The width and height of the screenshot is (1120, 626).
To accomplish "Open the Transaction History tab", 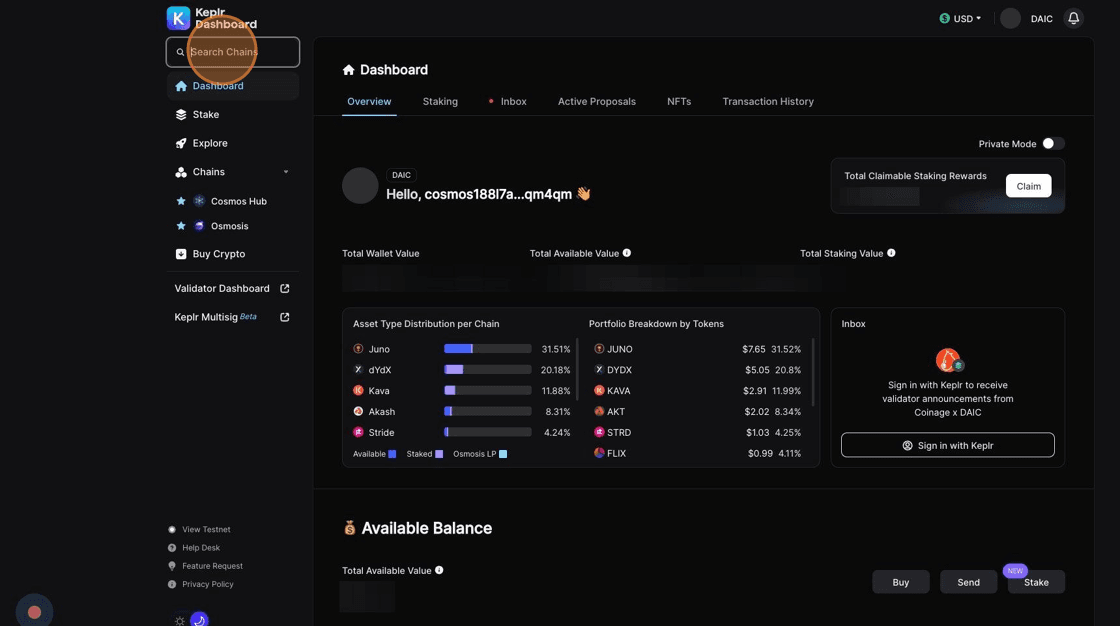I will (x=768, y=101).
